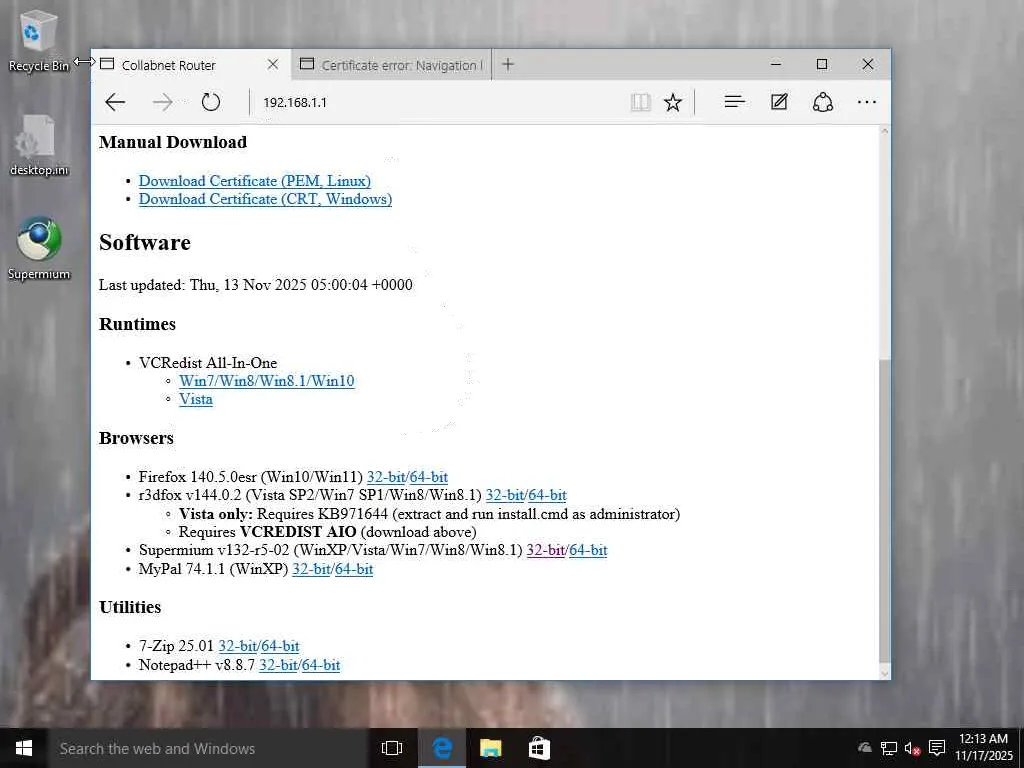Select the desktop.ini file icon
Screen dimensions: 1024x768
39,145
